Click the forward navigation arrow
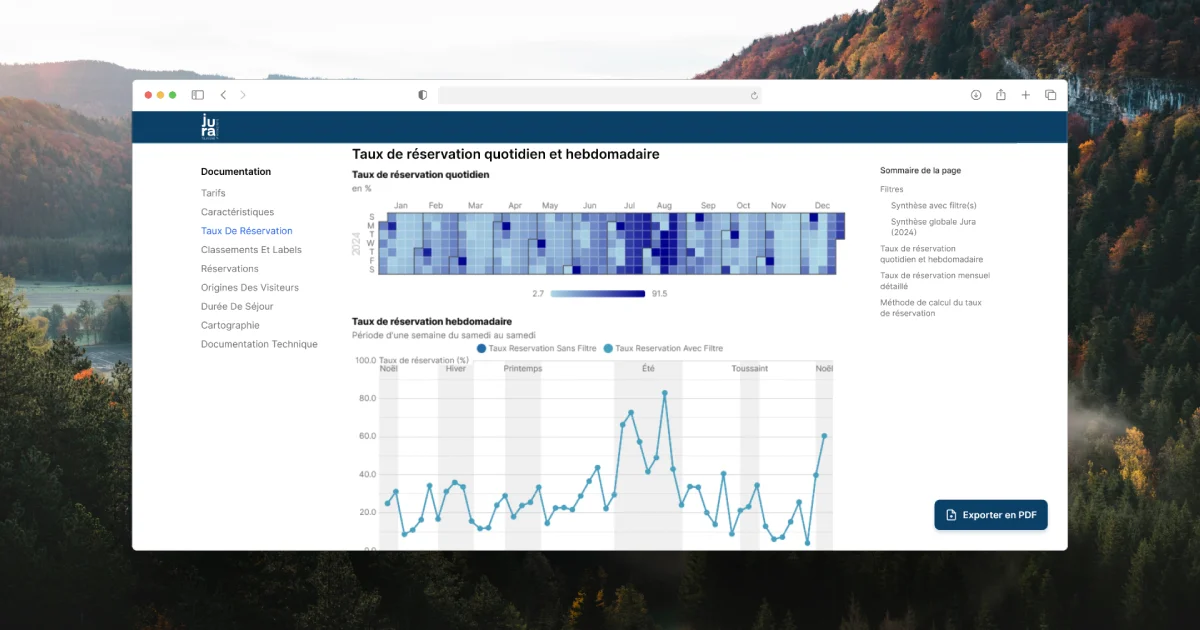Viewport: 1200px width, 630px height. click(x=243, y=95)
